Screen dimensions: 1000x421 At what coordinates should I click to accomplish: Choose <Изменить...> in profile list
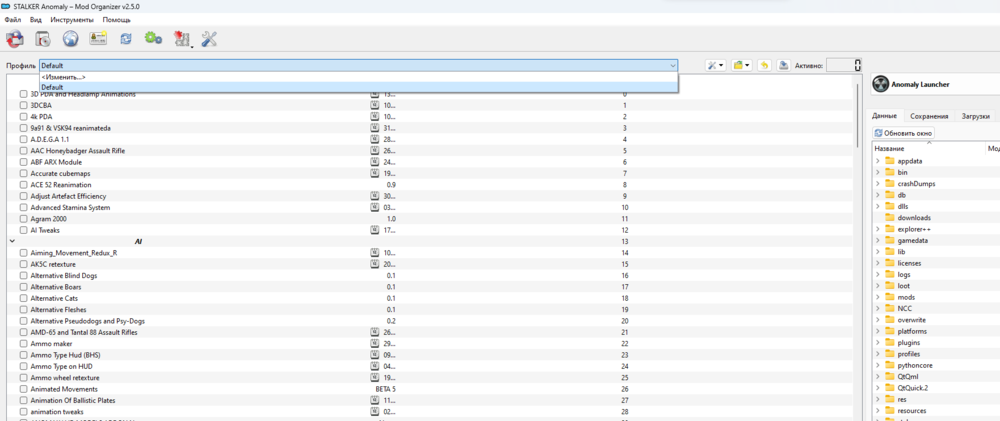click(358, 77)
